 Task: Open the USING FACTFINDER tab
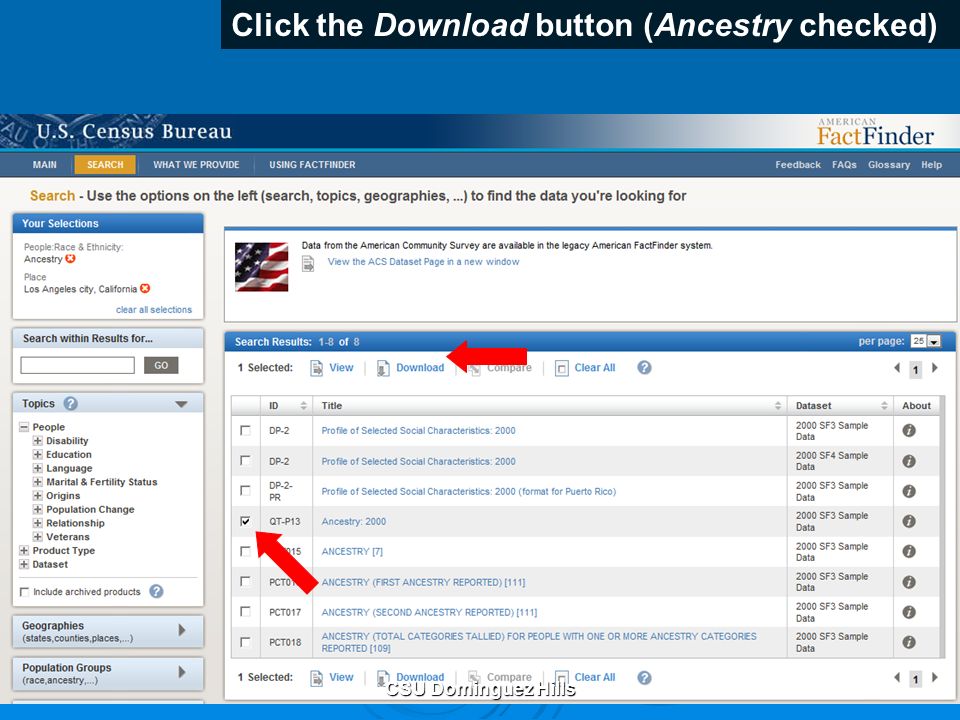pyautogui.click(x=312, y=165)
